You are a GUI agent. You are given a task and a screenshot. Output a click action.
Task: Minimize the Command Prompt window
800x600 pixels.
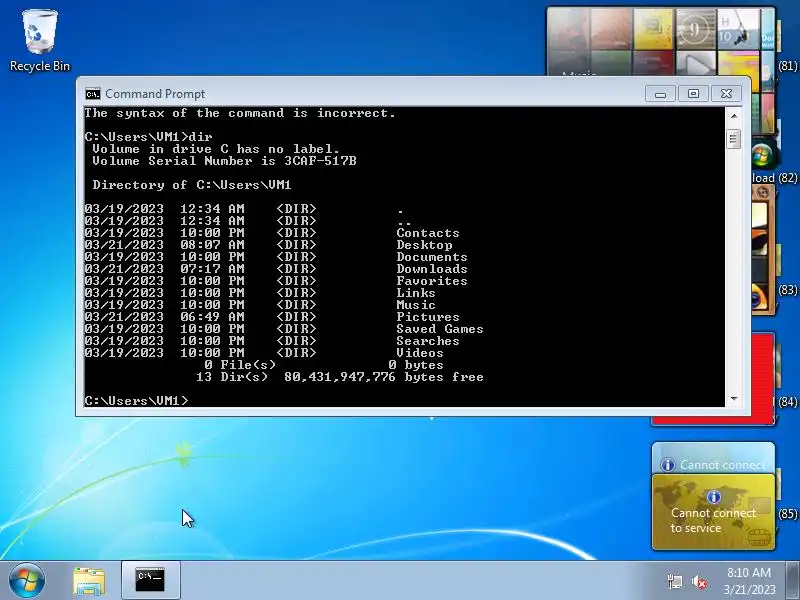pos(660,94)
